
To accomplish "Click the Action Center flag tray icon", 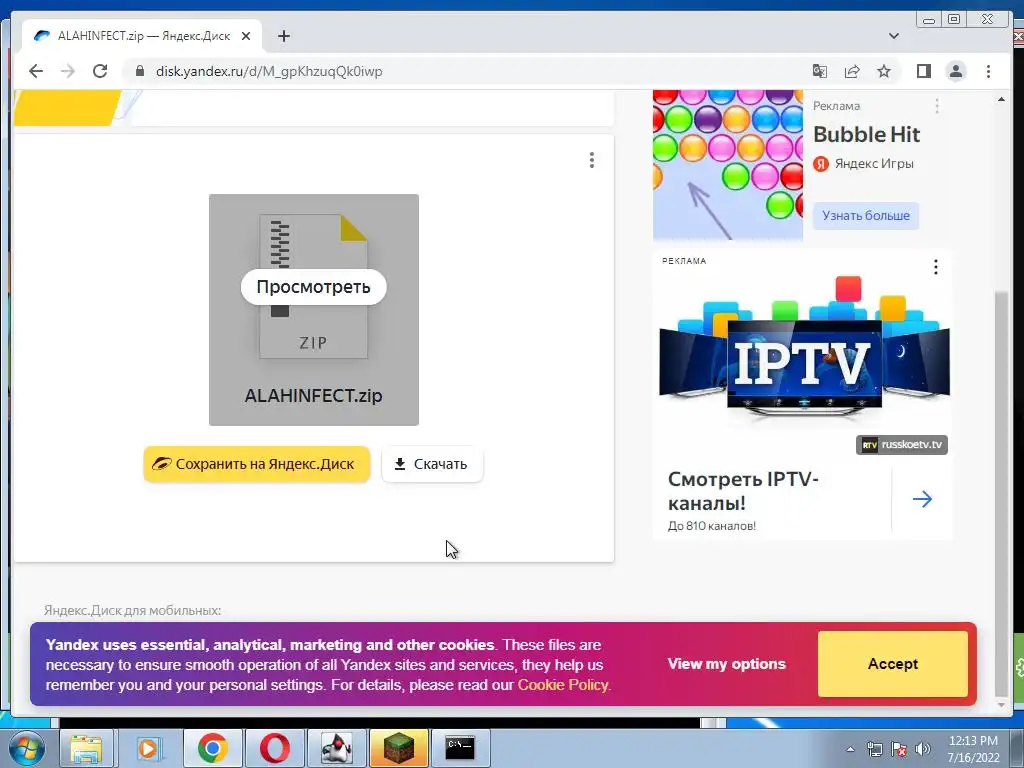I will pos(899,749).
